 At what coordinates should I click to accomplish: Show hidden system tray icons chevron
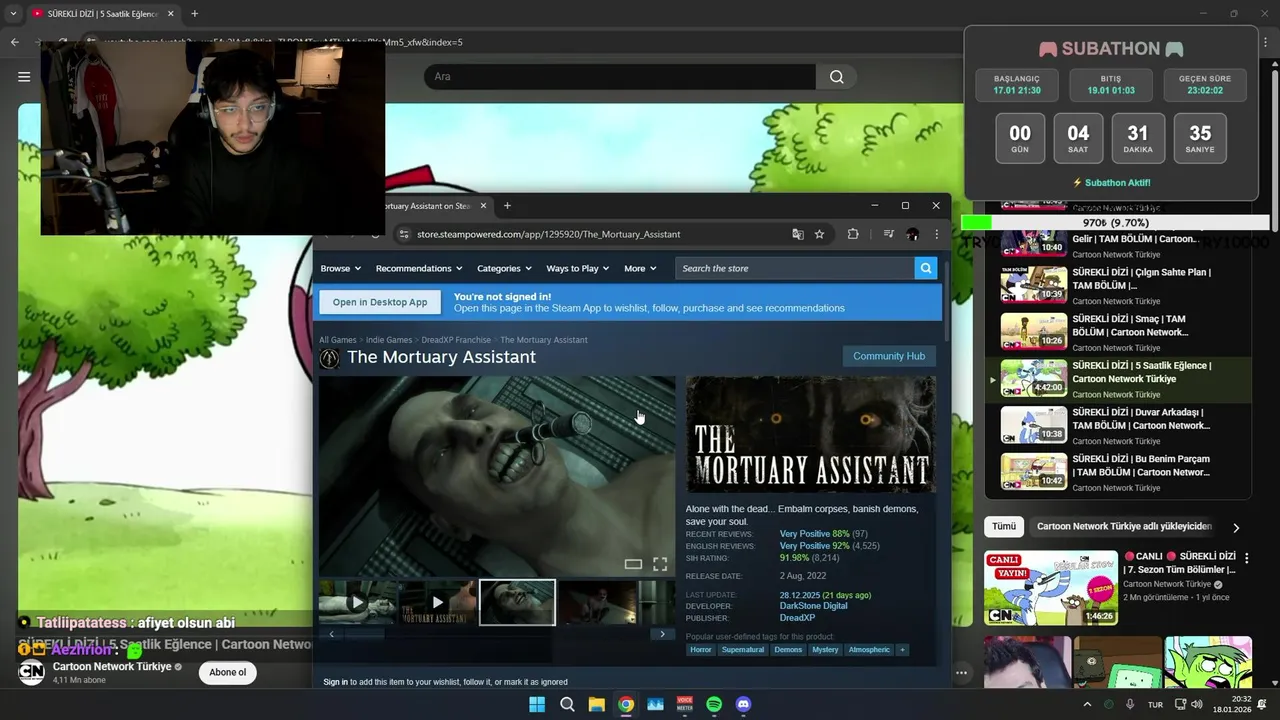click(x=1088, y=704)
